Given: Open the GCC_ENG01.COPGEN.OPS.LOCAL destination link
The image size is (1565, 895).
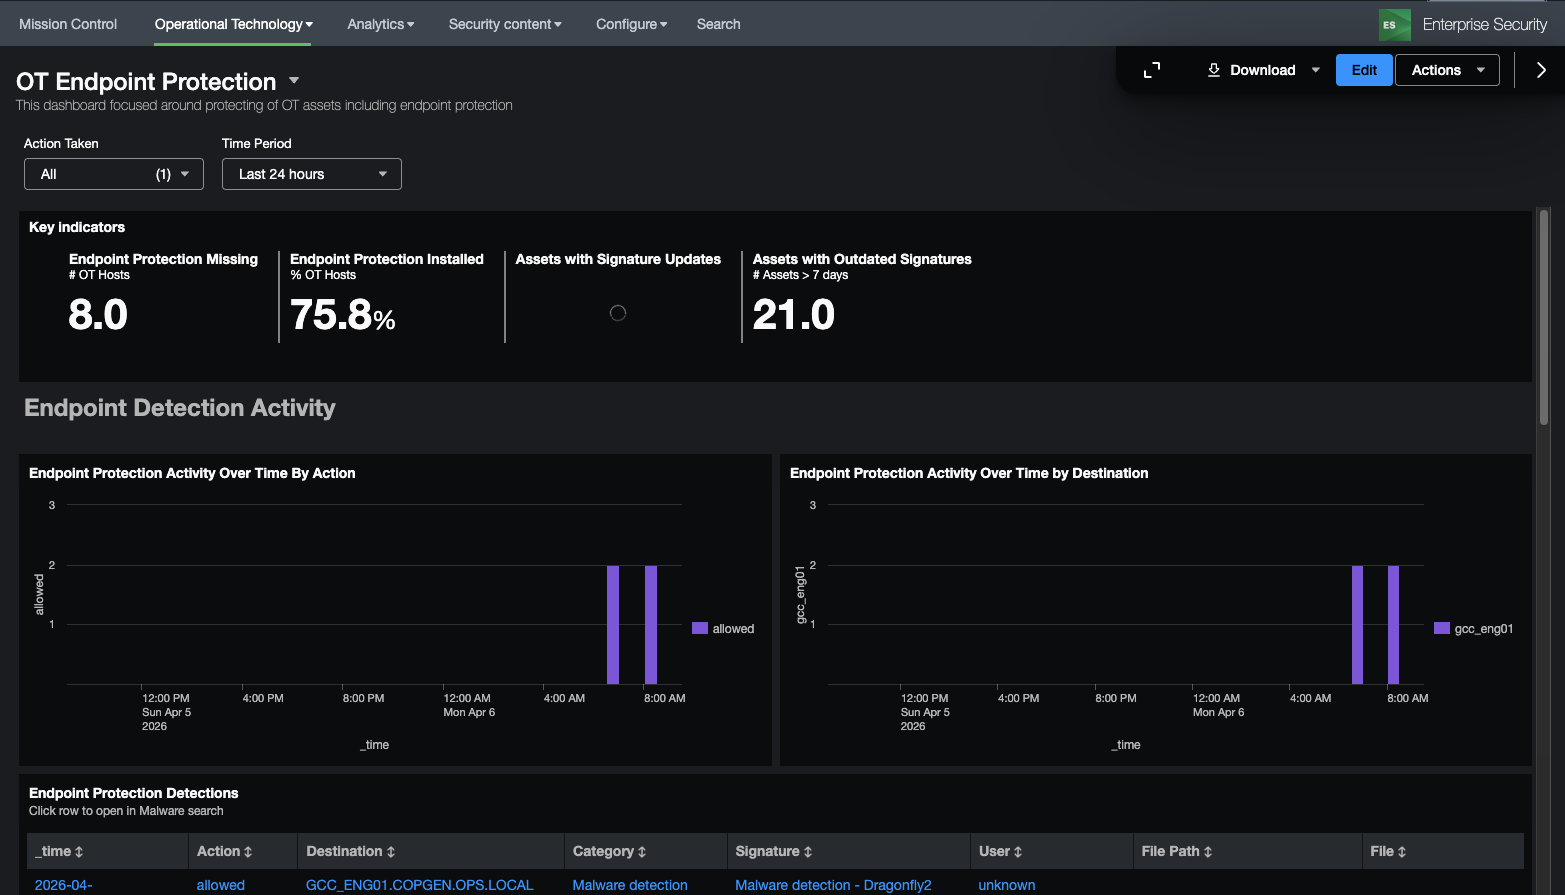Looking at the screenshot, I should click(419, 885).
